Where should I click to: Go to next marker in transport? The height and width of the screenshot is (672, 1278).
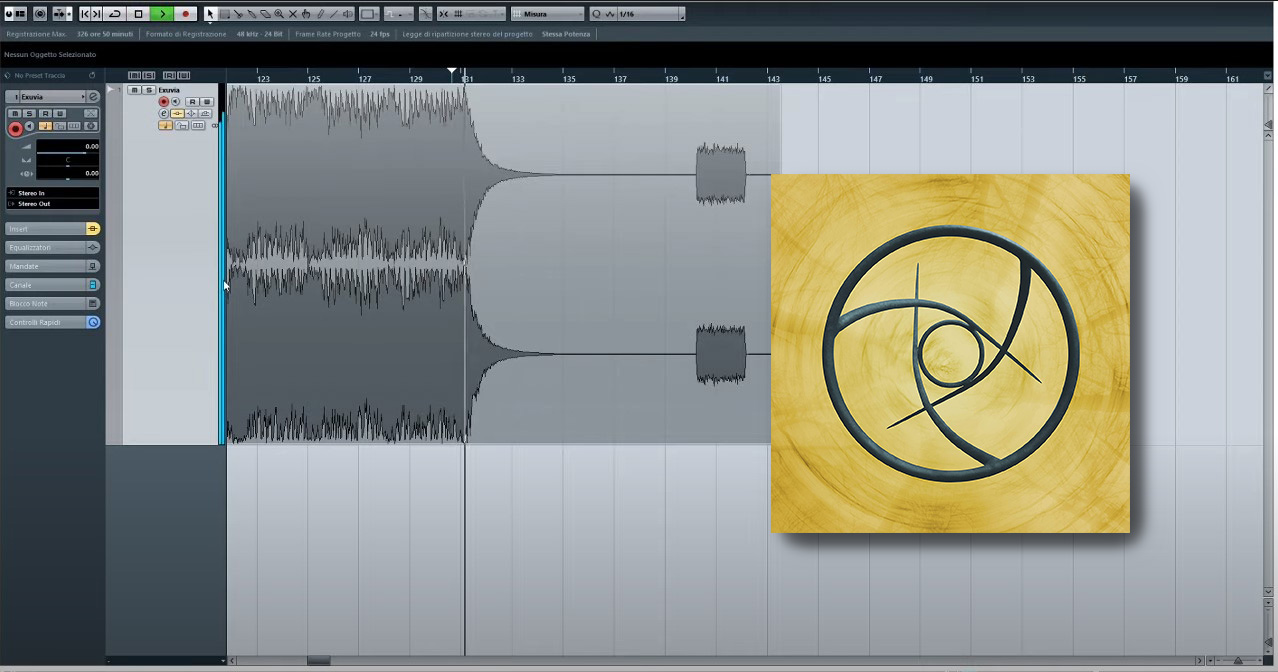(96, 14)
